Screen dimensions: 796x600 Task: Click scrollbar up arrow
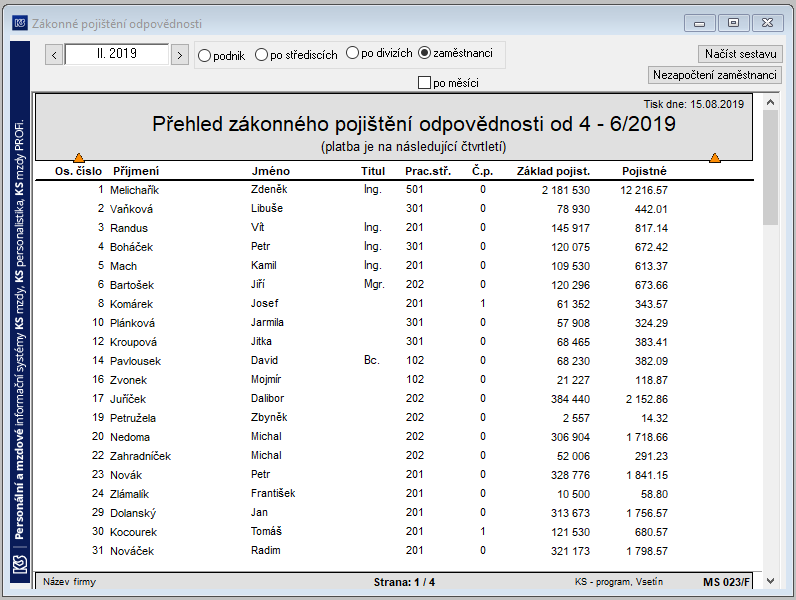coord(770,103)
